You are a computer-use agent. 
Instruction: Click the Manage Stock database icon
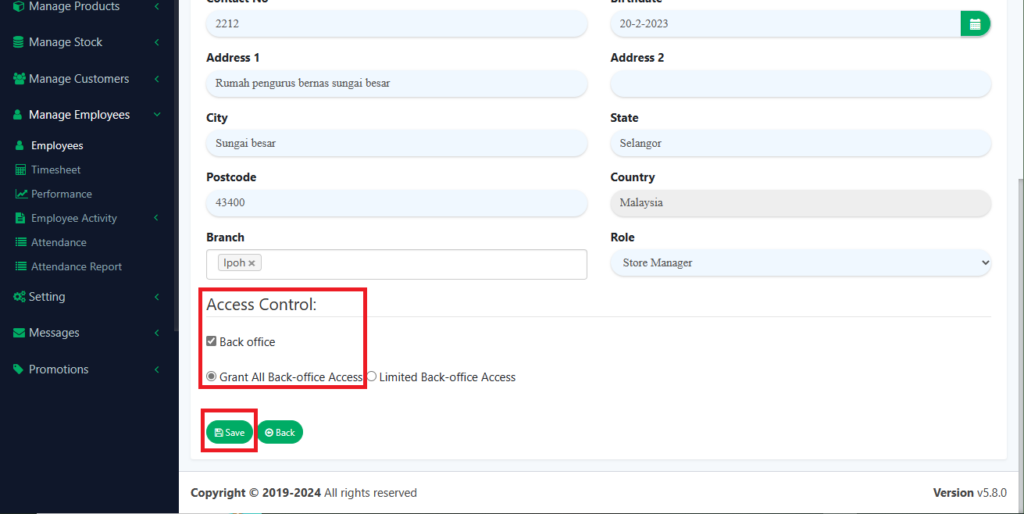pyautogui.click(x=18, y=43)
